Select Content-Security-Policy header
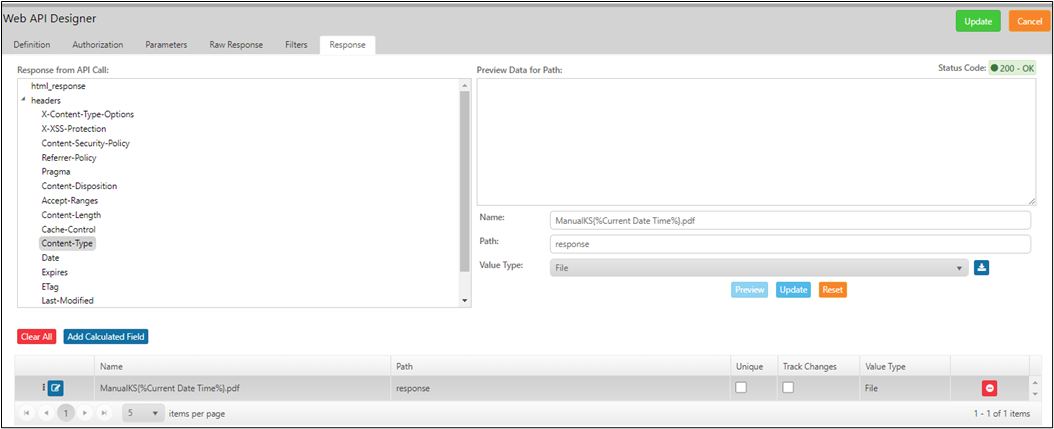This screenshot has width=1054, height=429. click(x=85, y=143)
